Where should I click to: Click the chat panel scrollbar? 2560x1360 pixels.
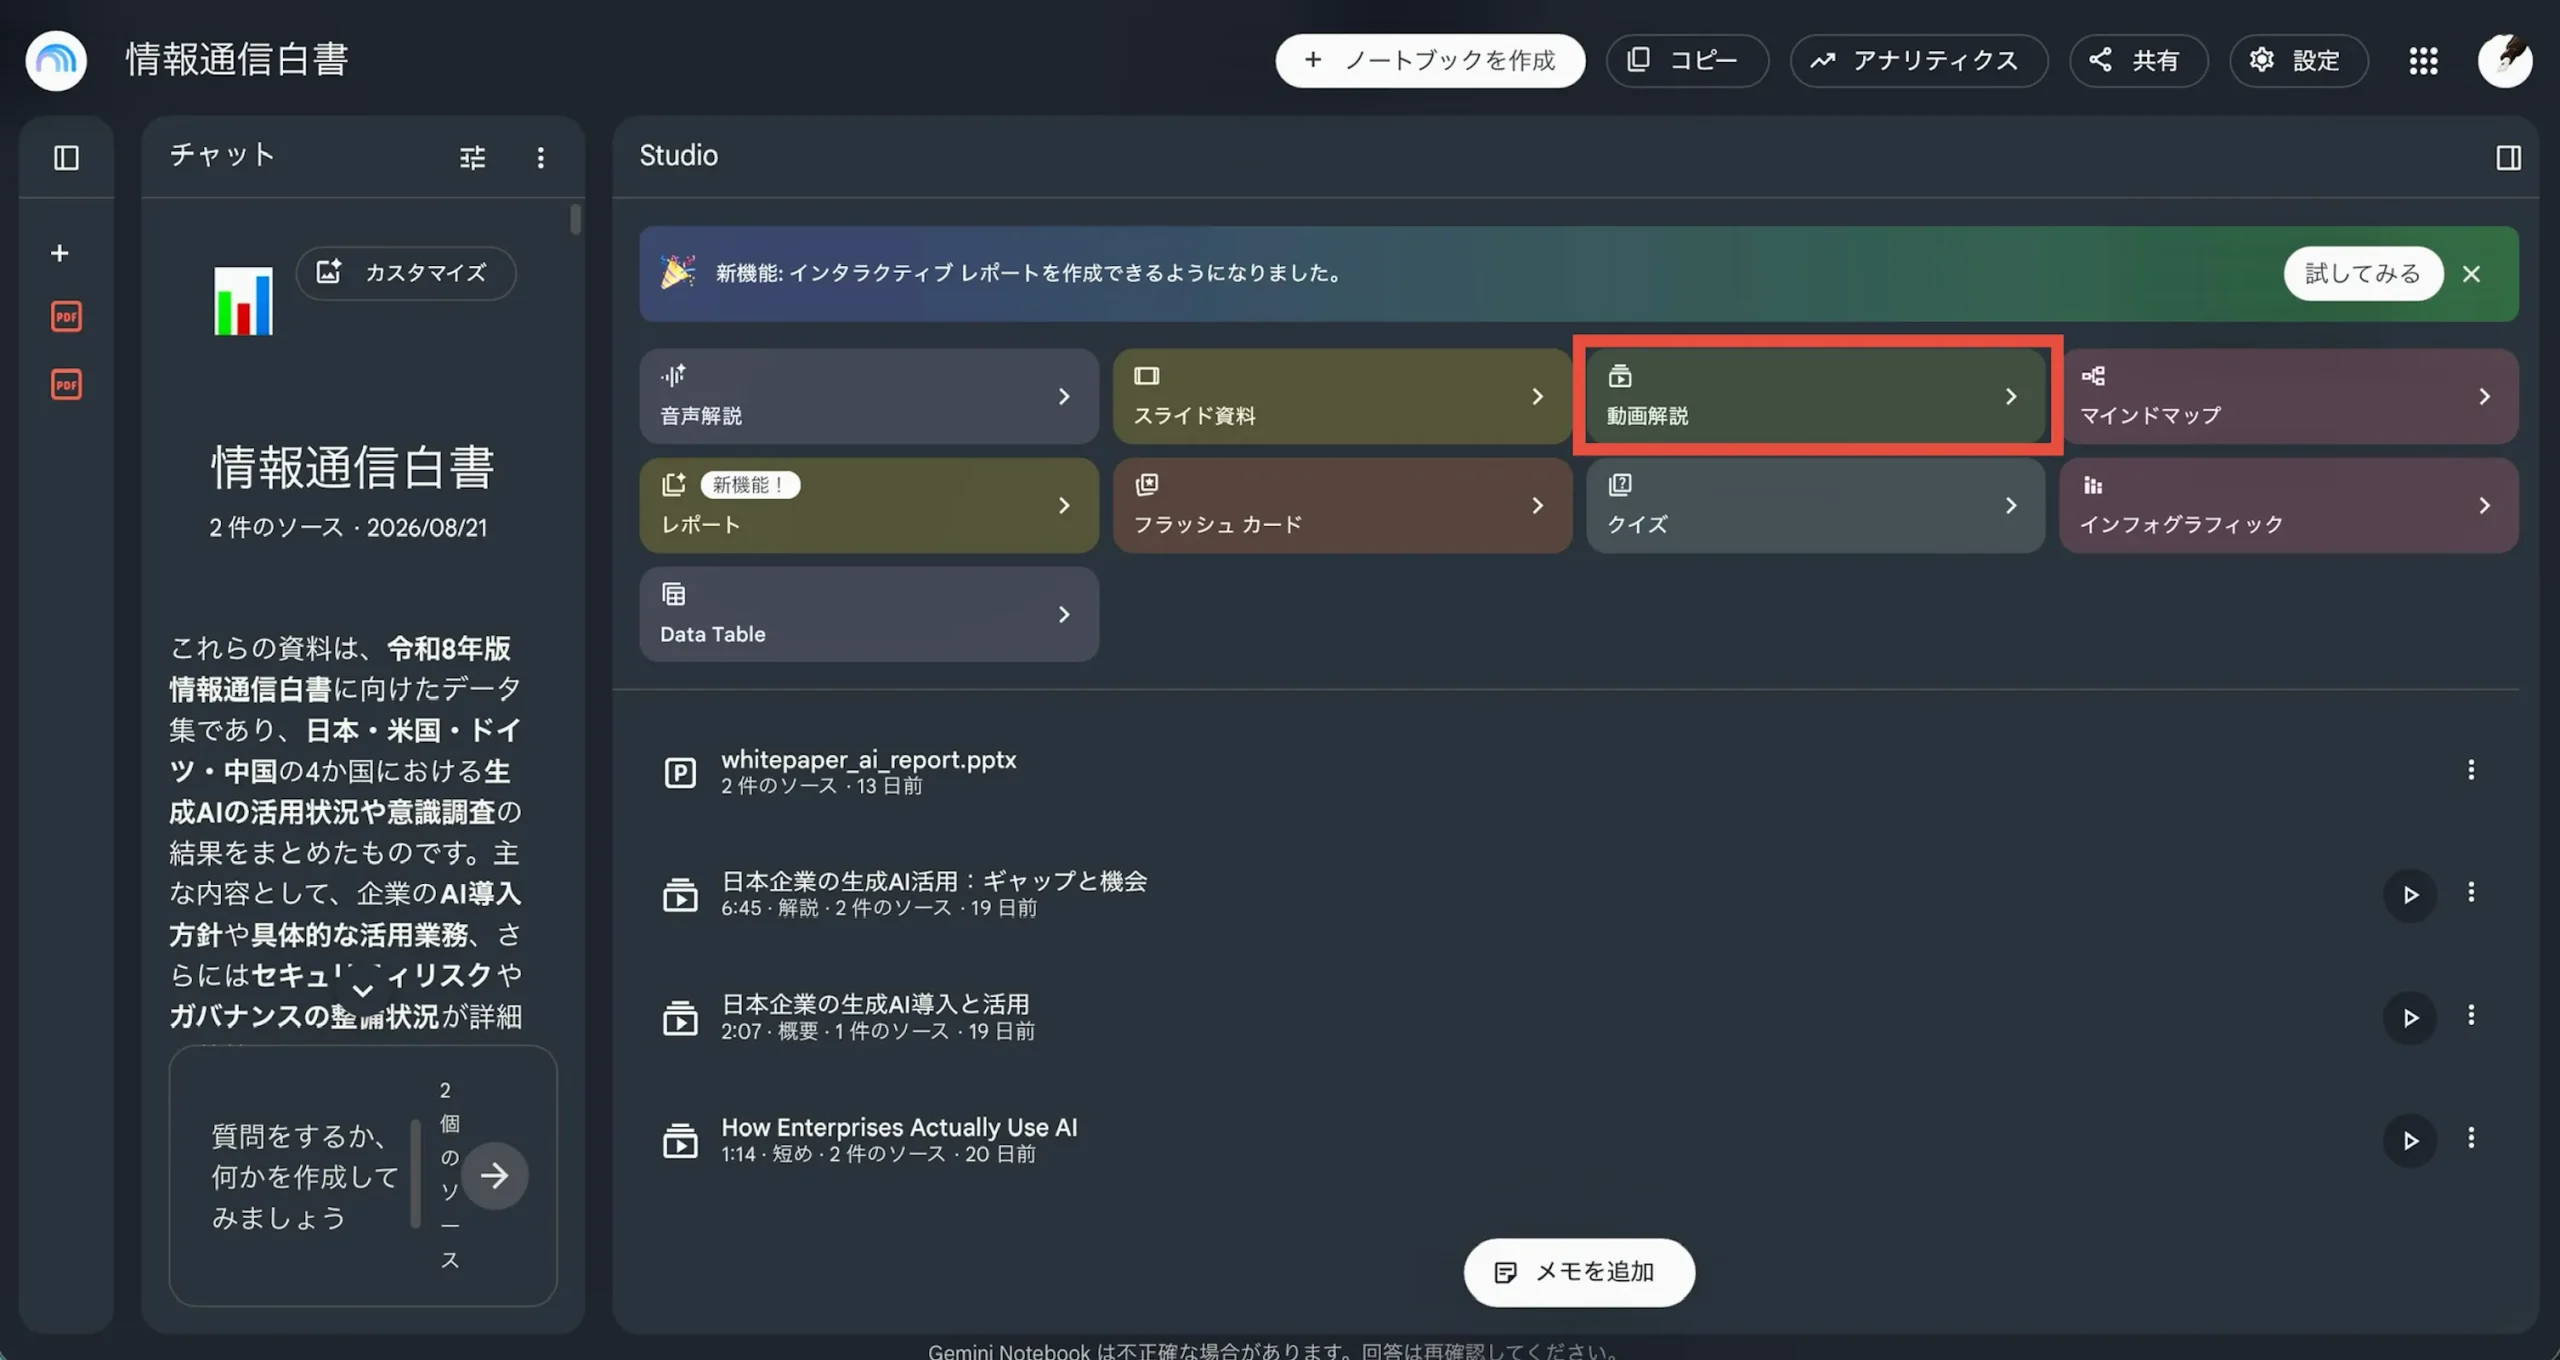[576, 219]
